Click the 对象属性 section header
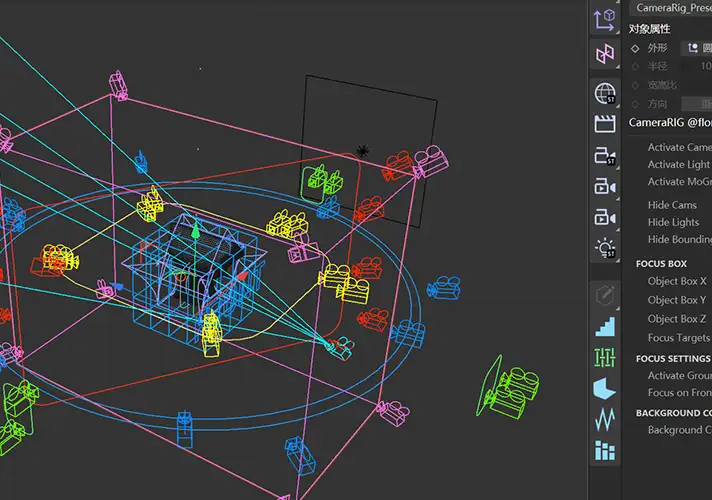The height and width of the screenshot is (500, 712). pyautogui.click(x=649, y=29)
